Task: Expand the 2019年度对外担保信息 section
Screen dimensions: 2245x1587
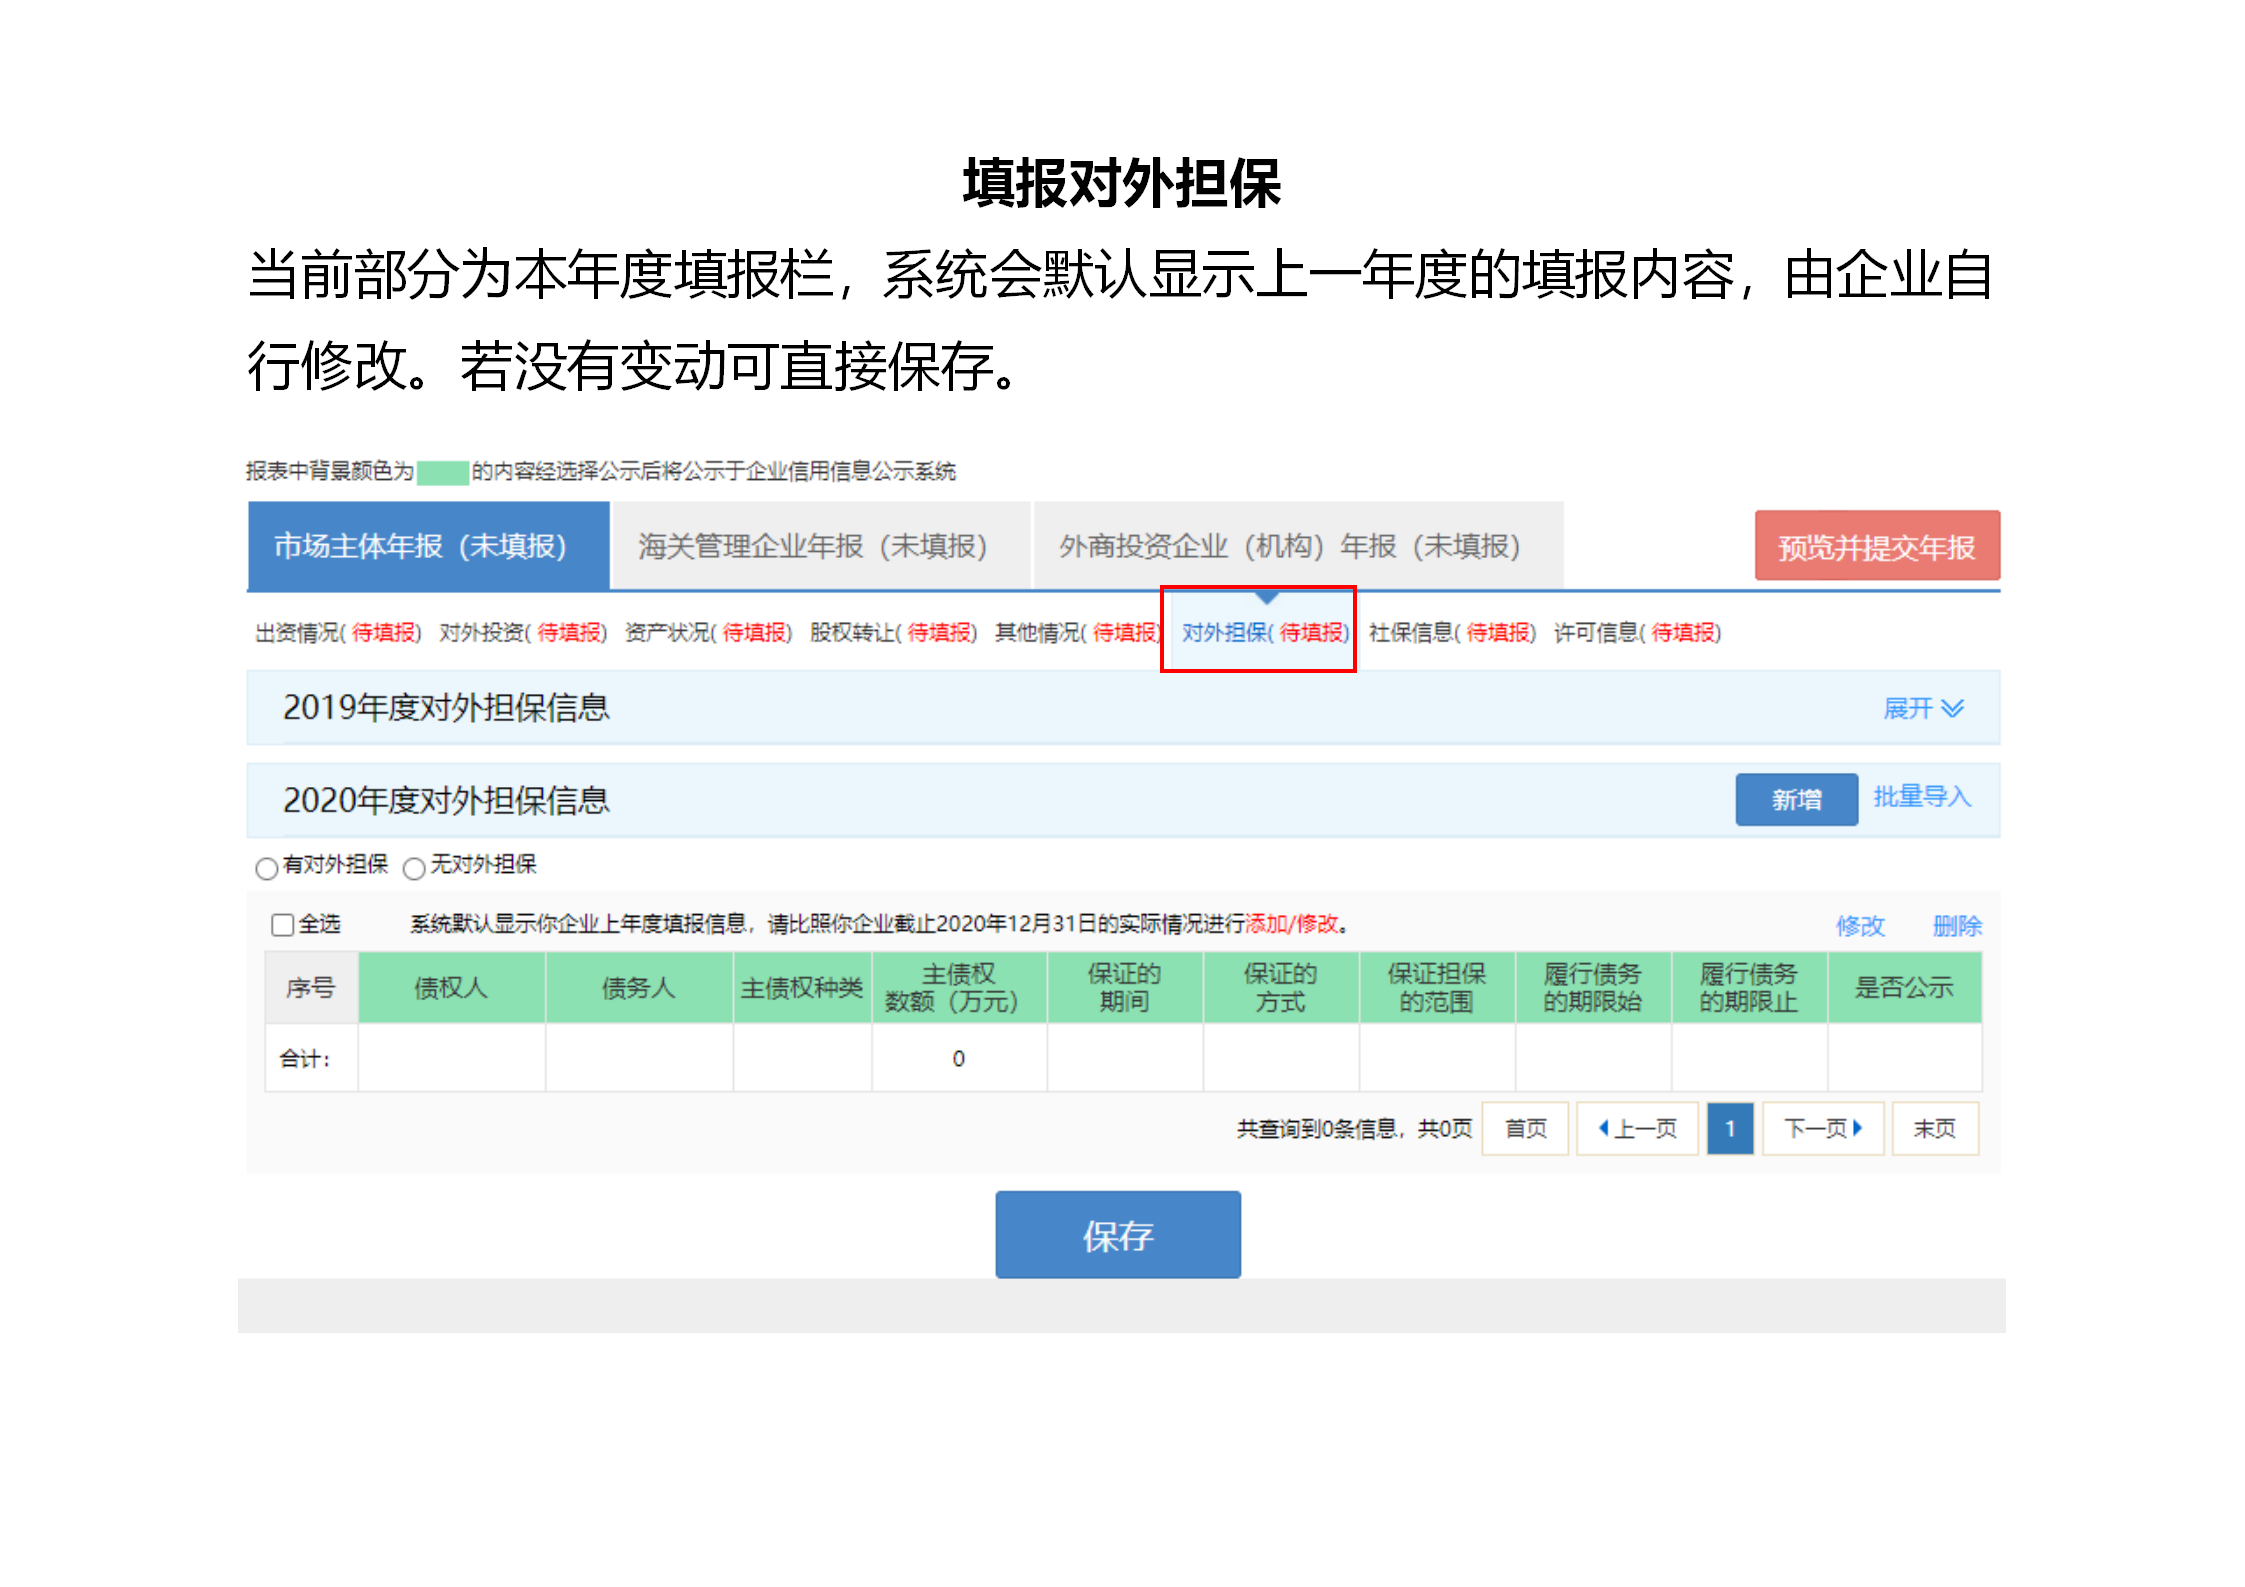Action: point(1922,708)
